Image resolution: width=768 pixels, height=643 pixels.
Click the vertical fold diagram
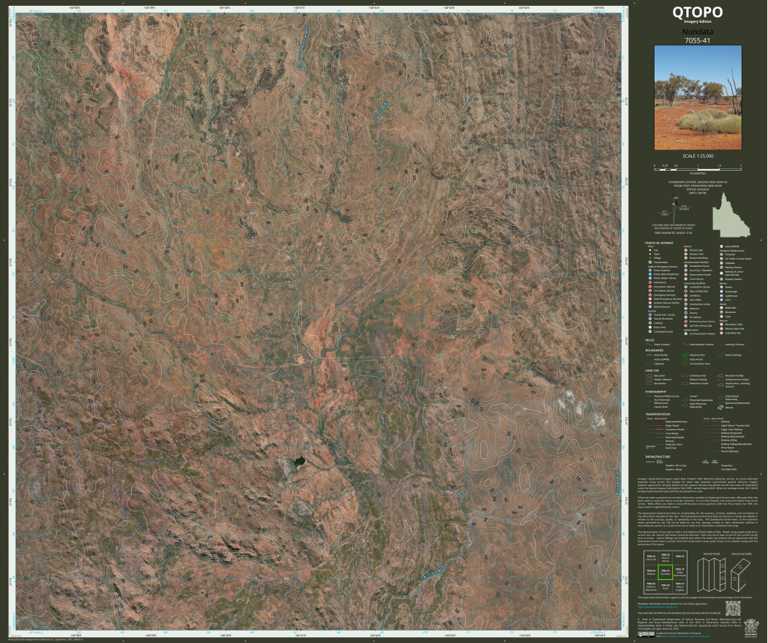(x=712, y=575)
